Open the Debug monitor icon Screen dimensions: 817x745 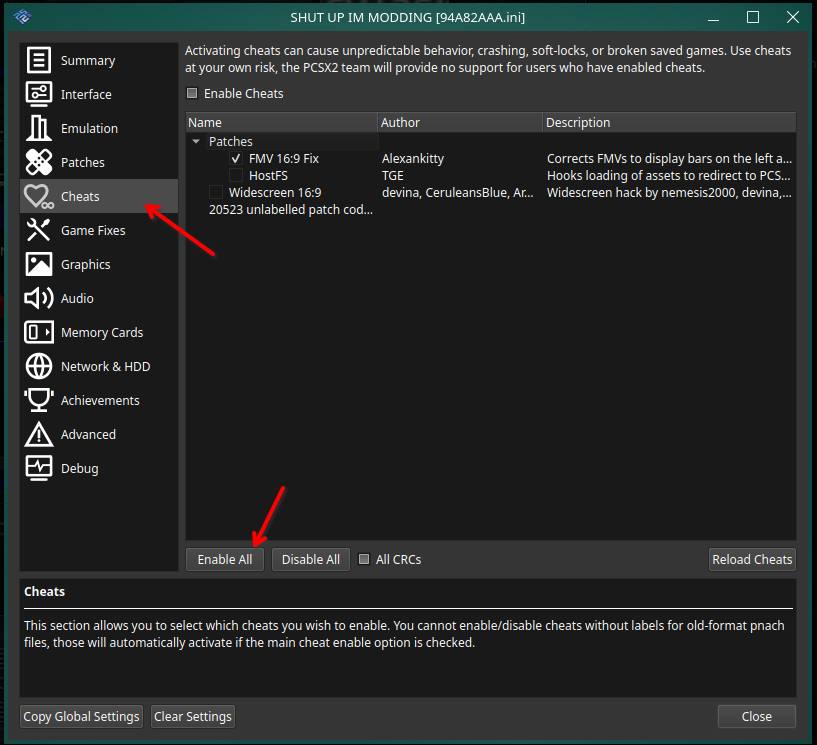(39, 468)
